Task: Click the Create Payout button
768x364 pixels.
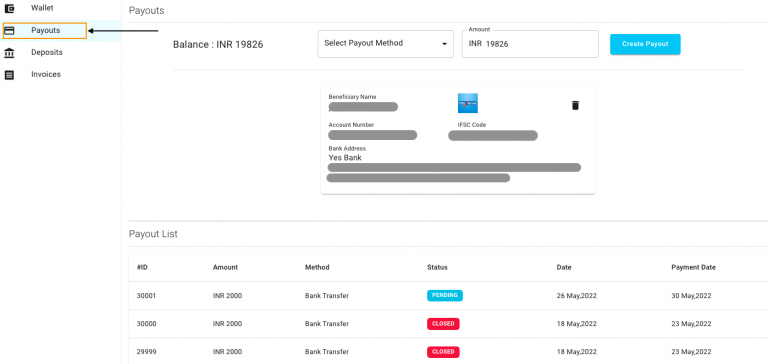Action: pyautogui.click(x=645, y=44)
